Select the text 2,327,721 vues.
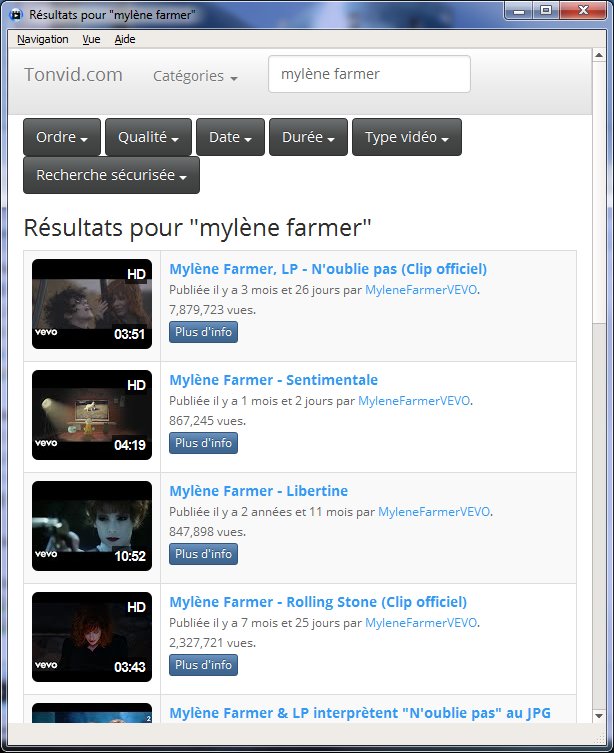Screen dimensions: 614x753 click(x=212, y=643)
